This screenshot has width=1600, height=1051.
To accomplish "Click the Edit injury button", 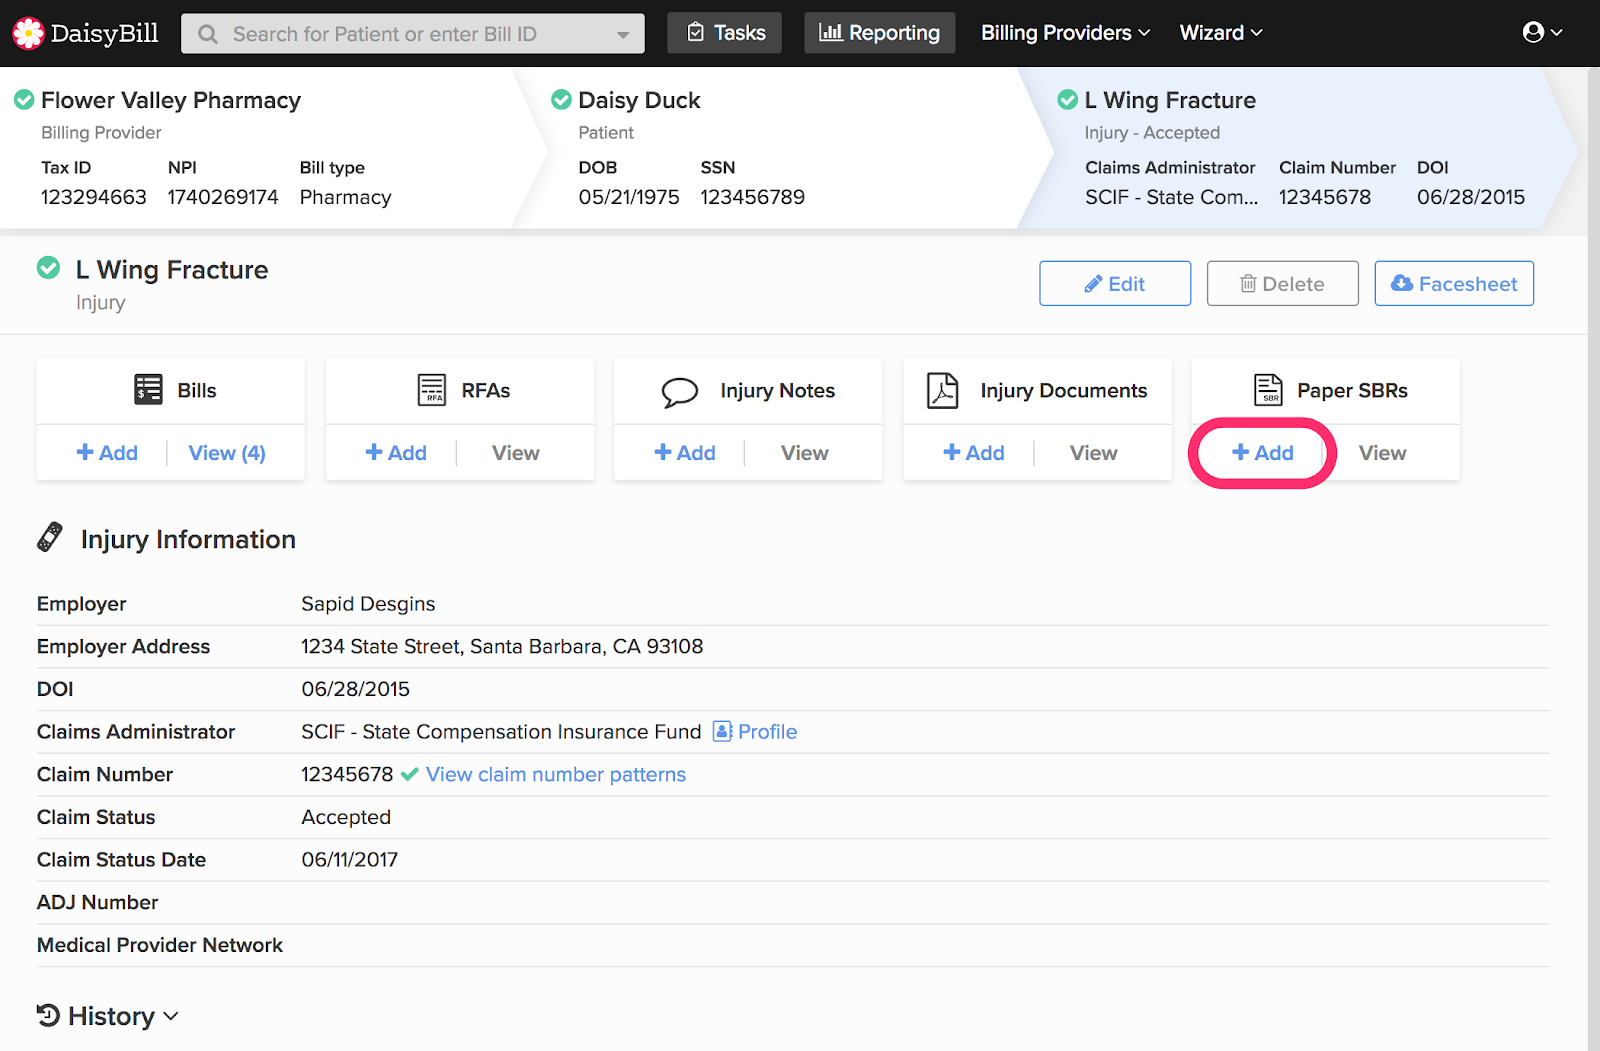I will click(1114, 284).
